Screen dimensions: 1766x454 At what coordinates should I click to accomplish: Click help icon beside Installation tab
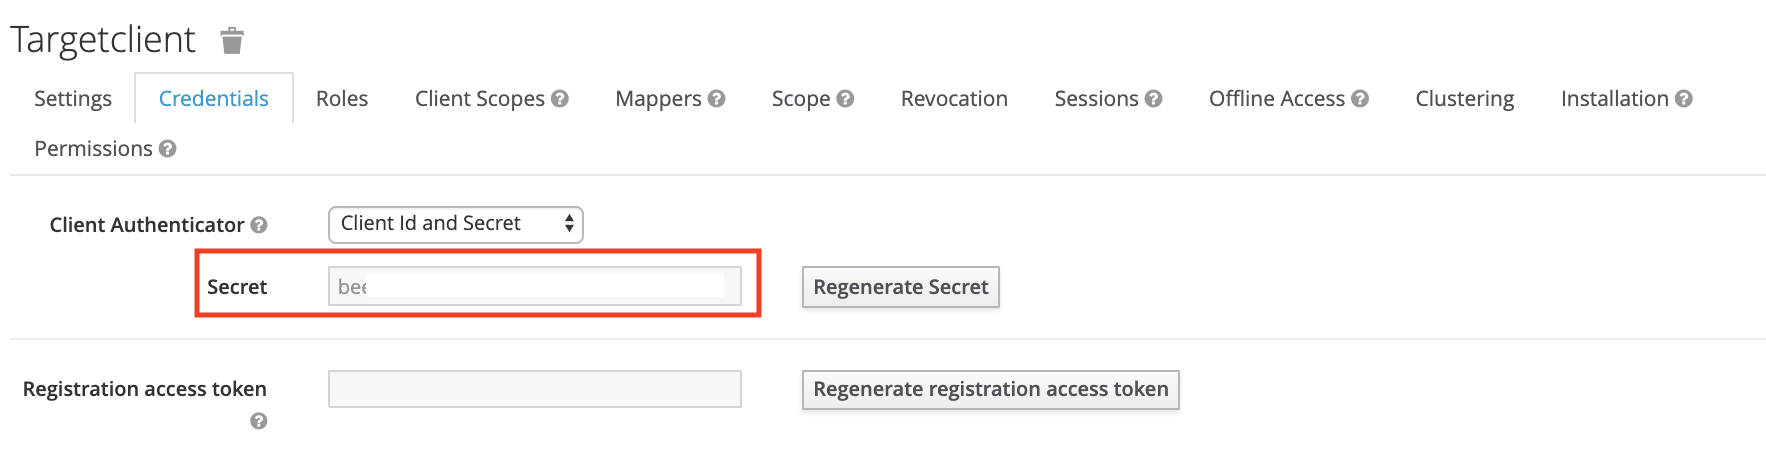[x=1684, y=99]
